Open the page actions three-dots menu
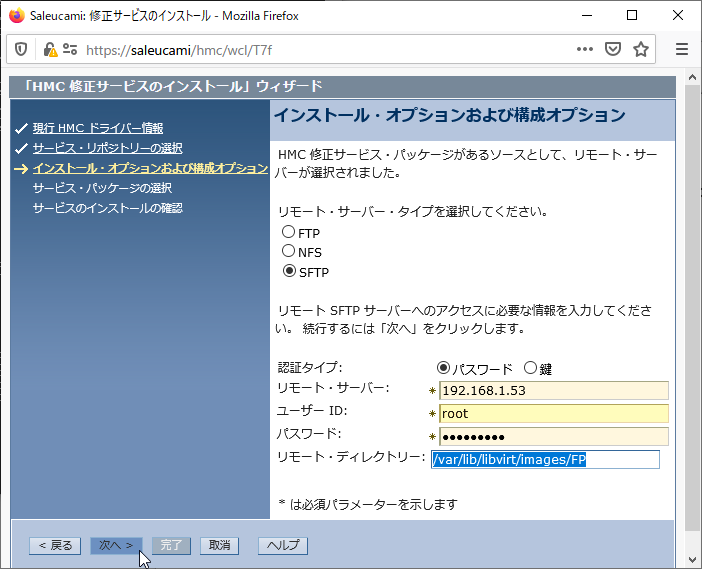Image resolution: width=702 pixels, height=569 pixels. (x=586, y=49)
